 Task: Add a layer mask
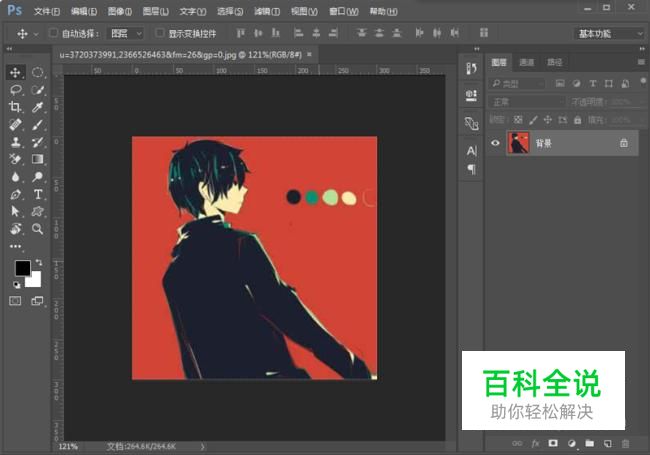(553, 443)
